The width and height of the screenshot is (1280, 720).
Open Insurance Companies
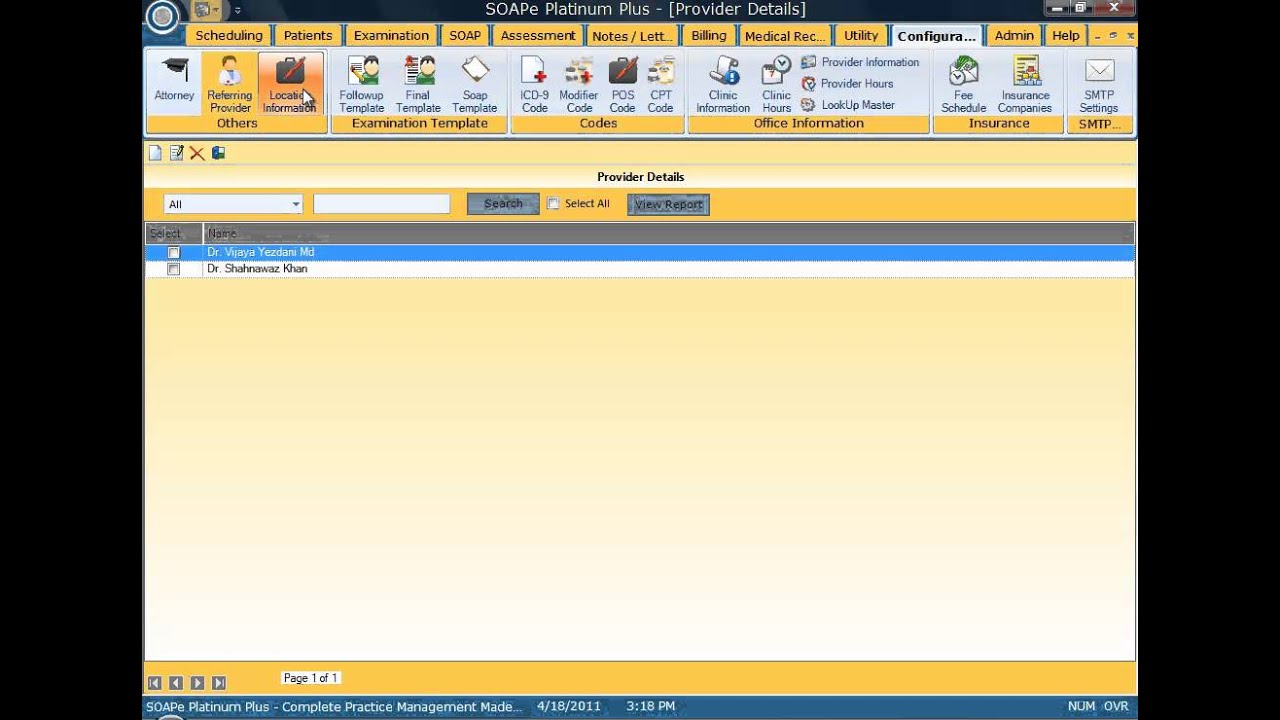[x=1025, y=84]
